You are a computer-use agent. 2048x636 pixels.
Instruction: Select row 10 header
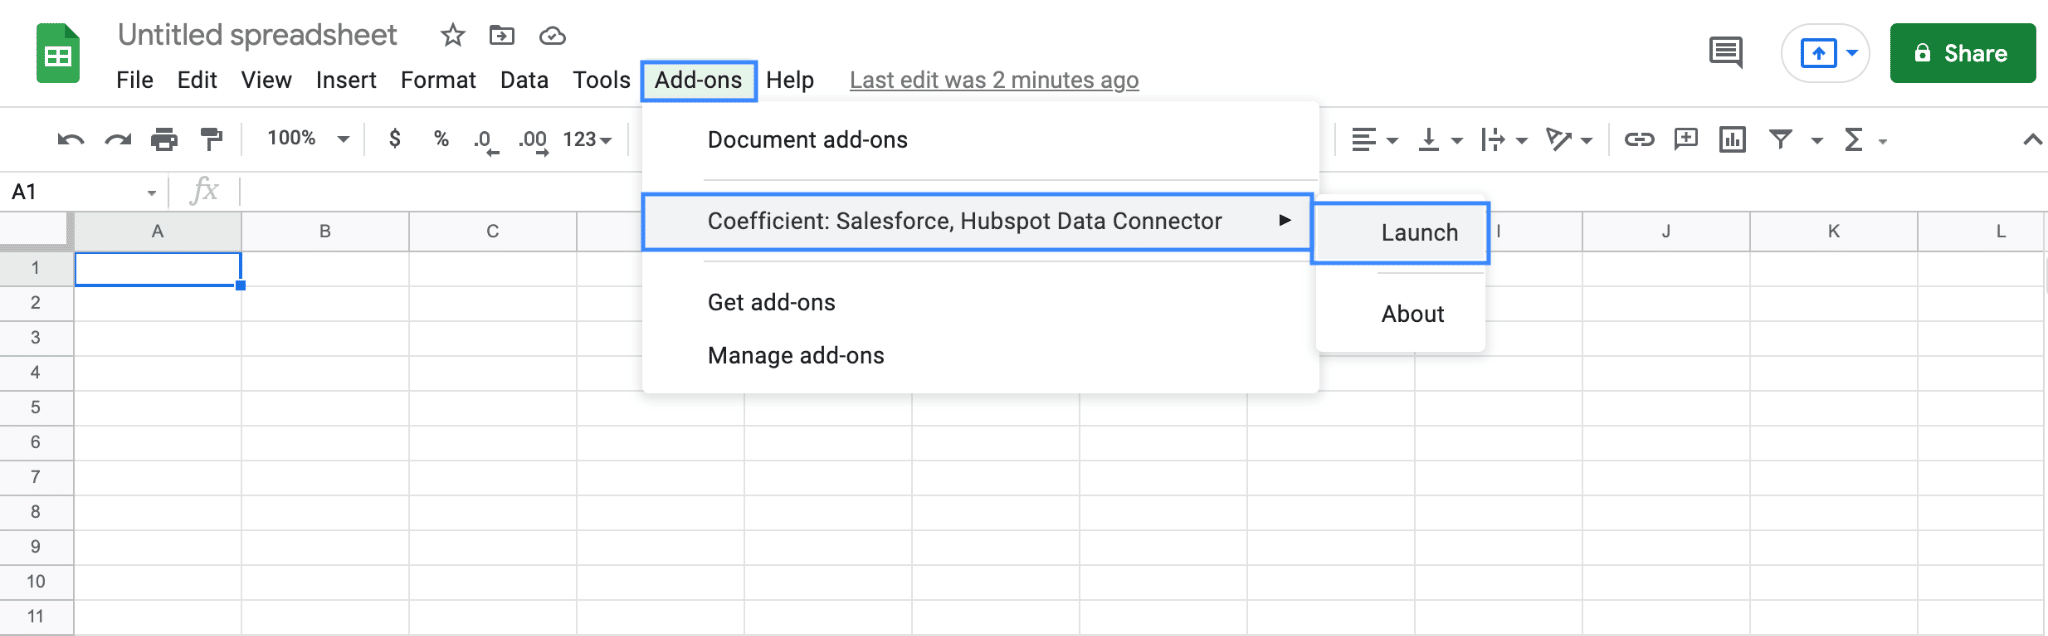[36, 581]
